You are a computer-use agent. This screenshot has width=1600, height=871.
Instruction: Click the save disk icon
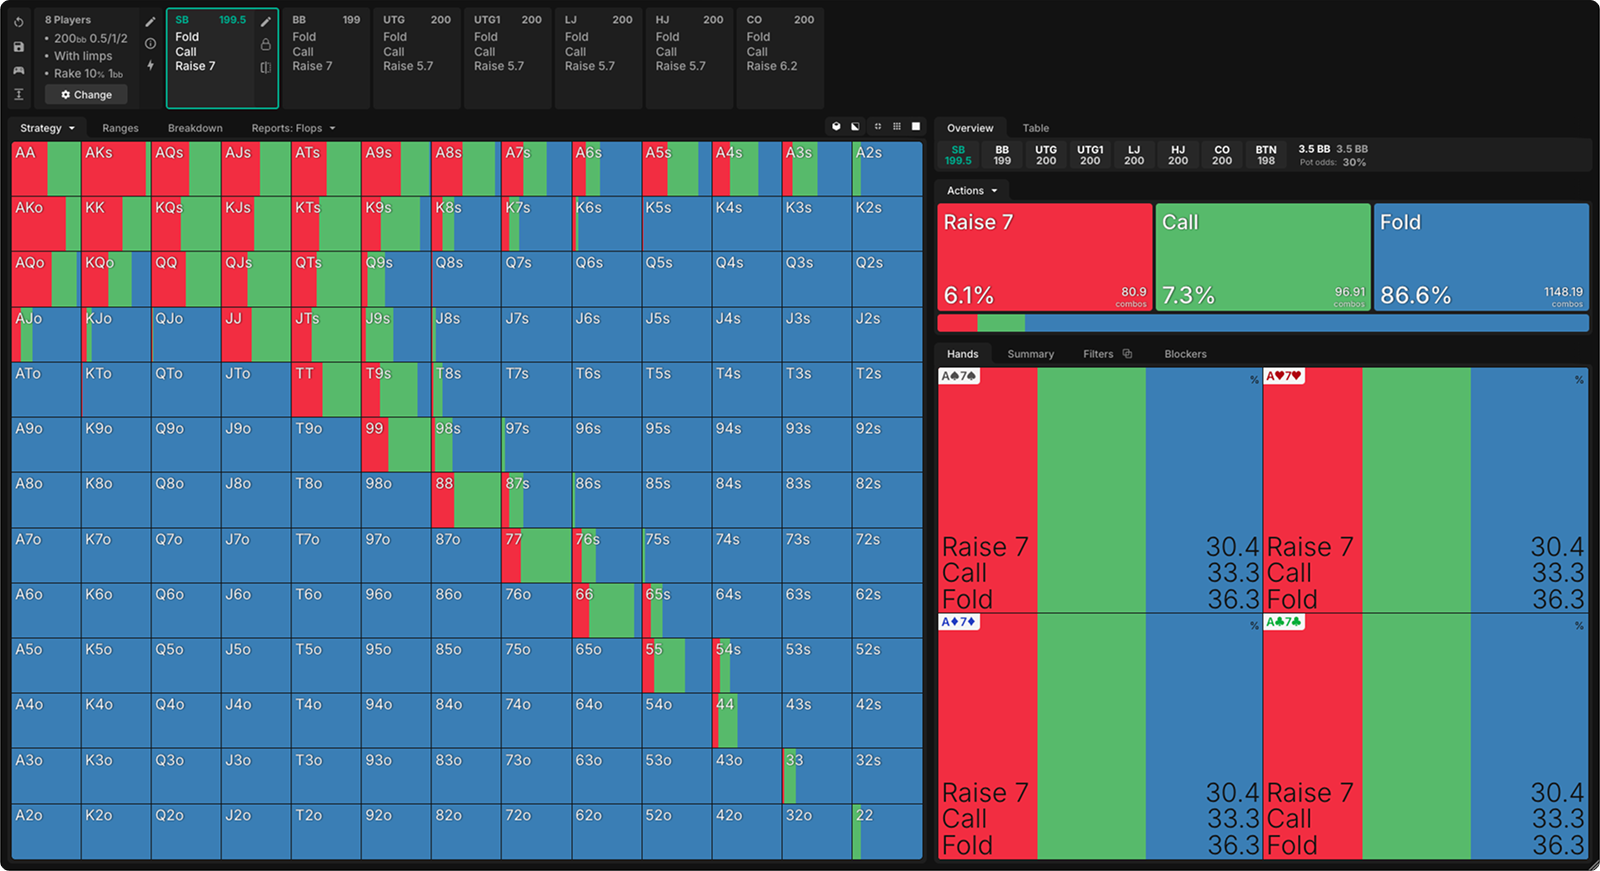[x=18, y=46]
